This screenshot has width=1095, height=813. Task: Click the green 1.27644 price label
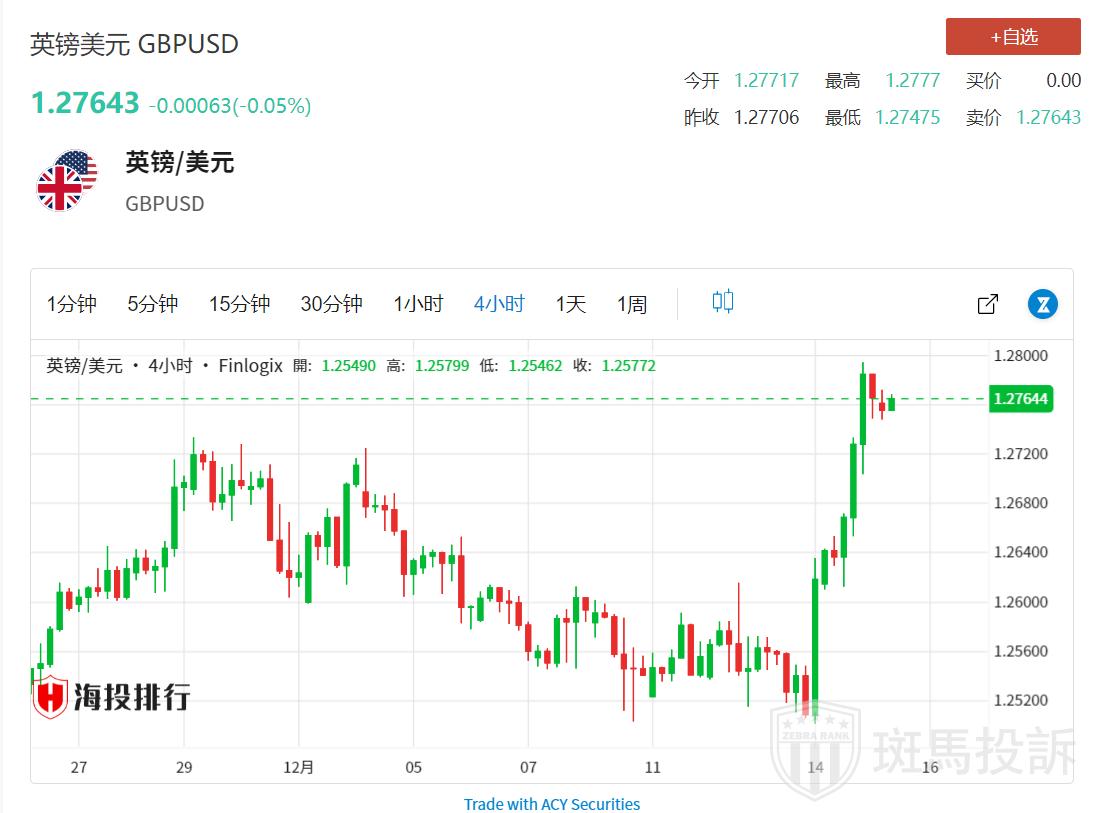click(1020, 399)
